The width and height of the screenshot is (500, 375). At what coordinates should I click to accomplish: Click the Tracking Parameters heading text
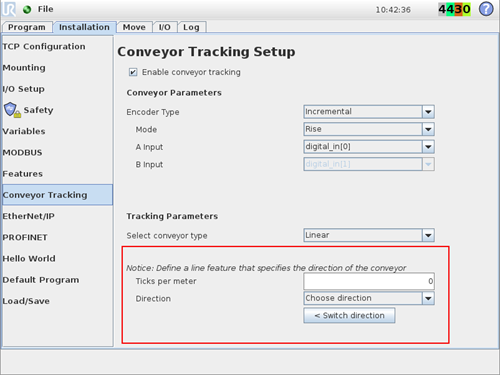pos(172,216)
